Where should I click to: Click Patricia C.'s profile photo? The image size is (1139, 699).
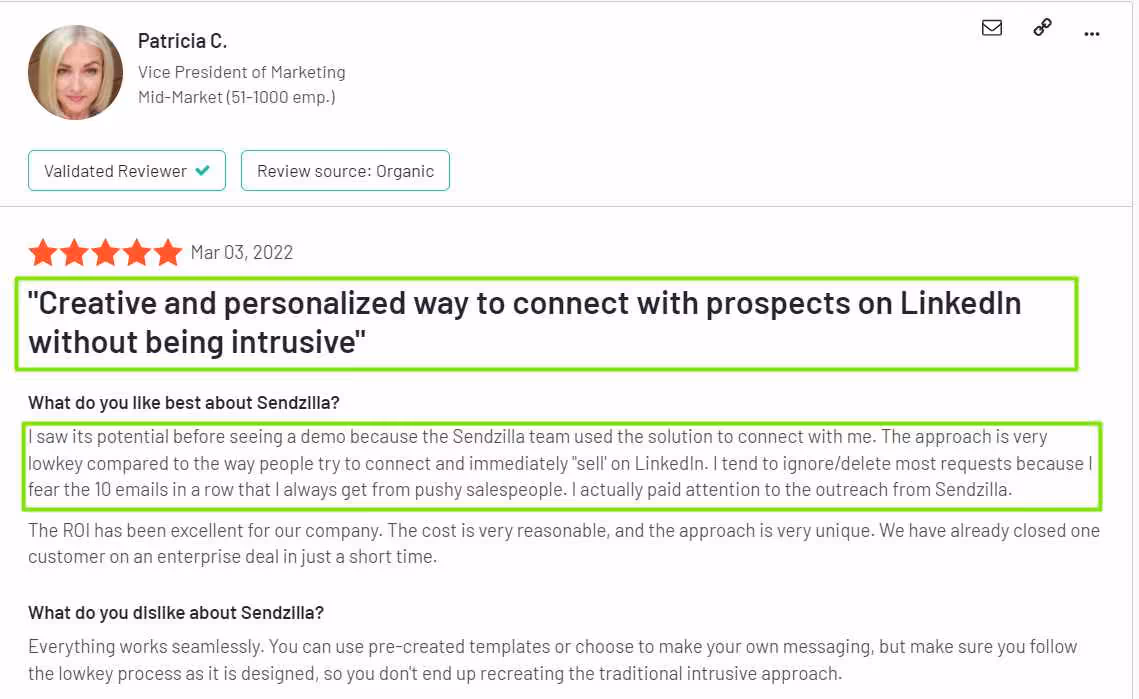tap(75, 71)
